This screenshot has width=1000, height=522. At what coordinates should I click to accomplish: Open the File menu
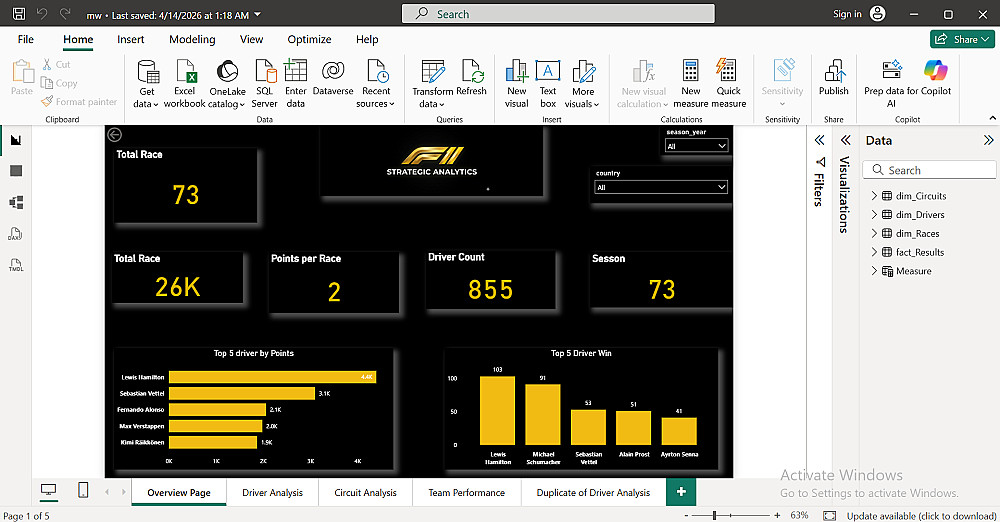[26, 39]
